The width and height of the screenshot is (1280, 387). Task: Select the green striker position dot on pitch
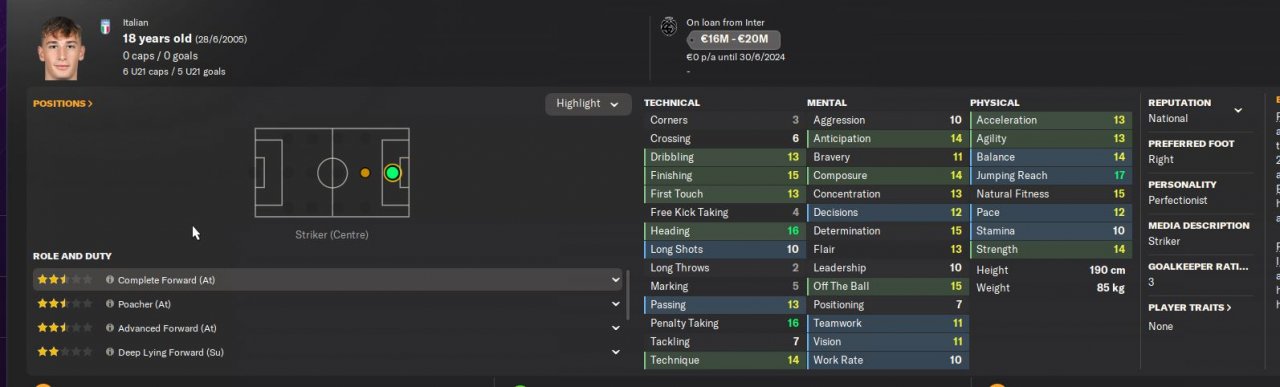[392, 173]
